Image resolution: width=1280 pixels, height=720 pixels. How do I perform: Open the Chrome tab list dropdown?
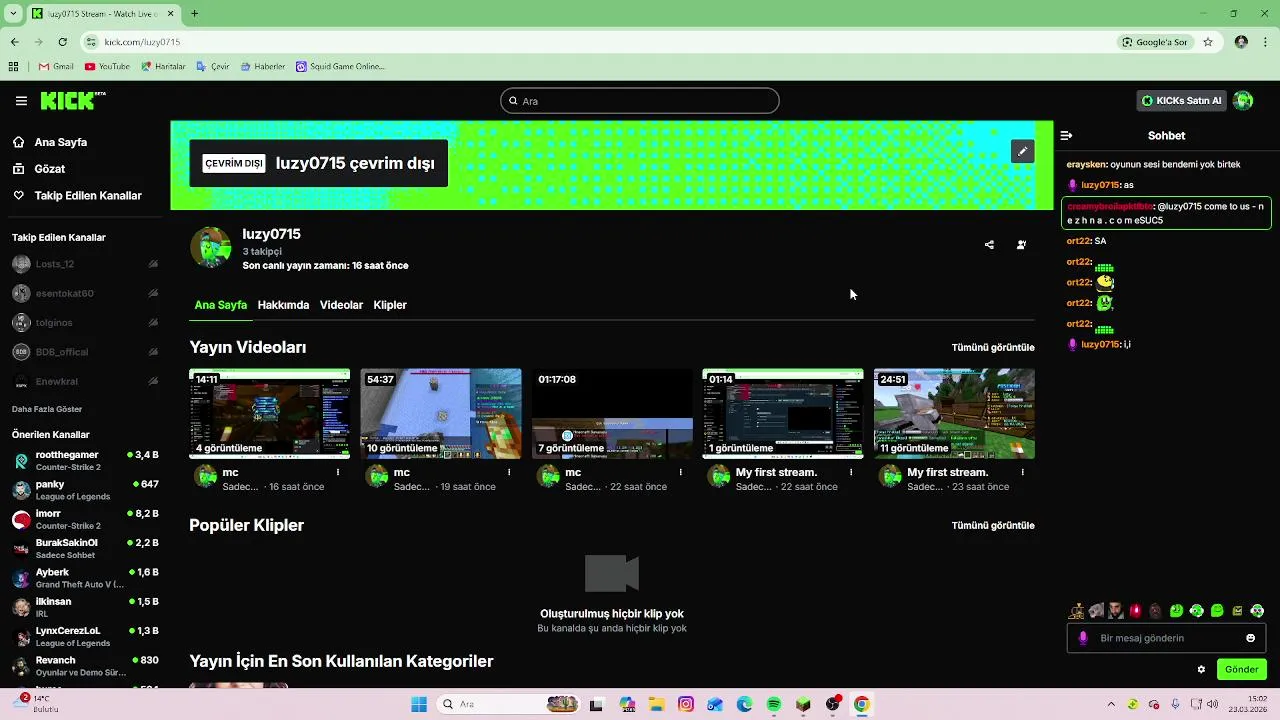point(14,14)
